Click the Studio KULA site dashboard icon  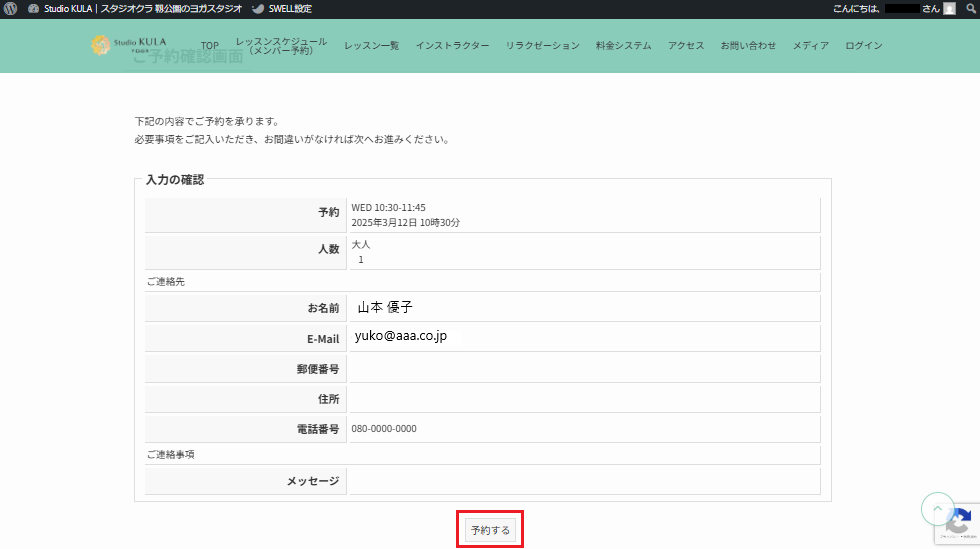(x=34, y=9)
